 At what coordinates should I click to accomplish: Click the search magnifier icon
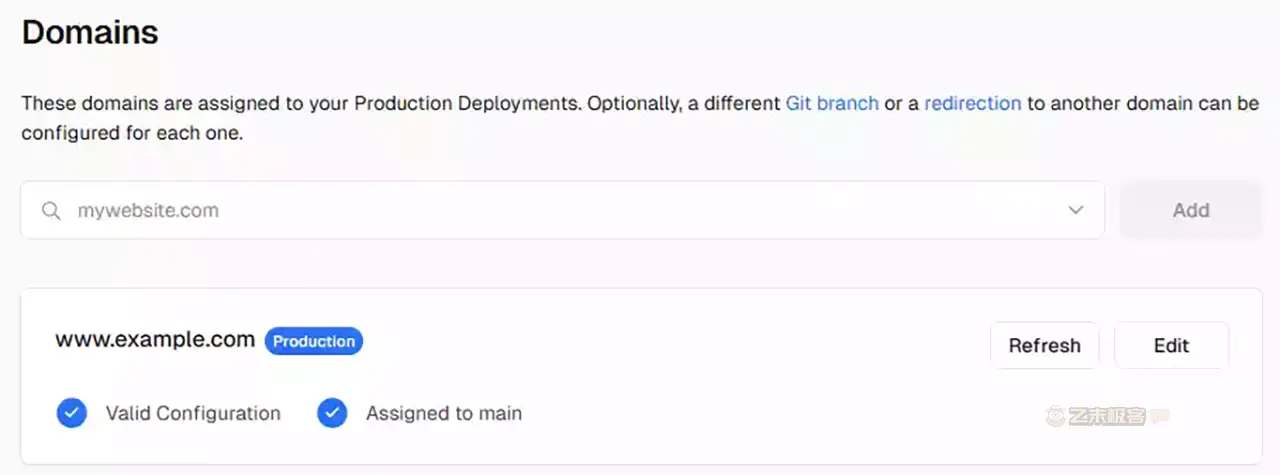point(51,211)
